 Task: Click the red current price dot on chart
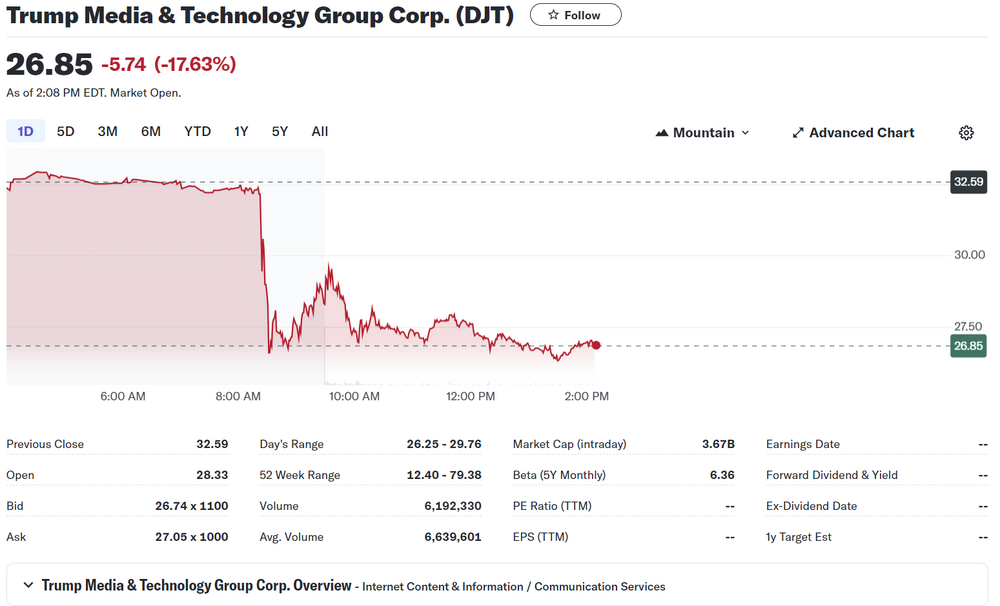[596, 345]
